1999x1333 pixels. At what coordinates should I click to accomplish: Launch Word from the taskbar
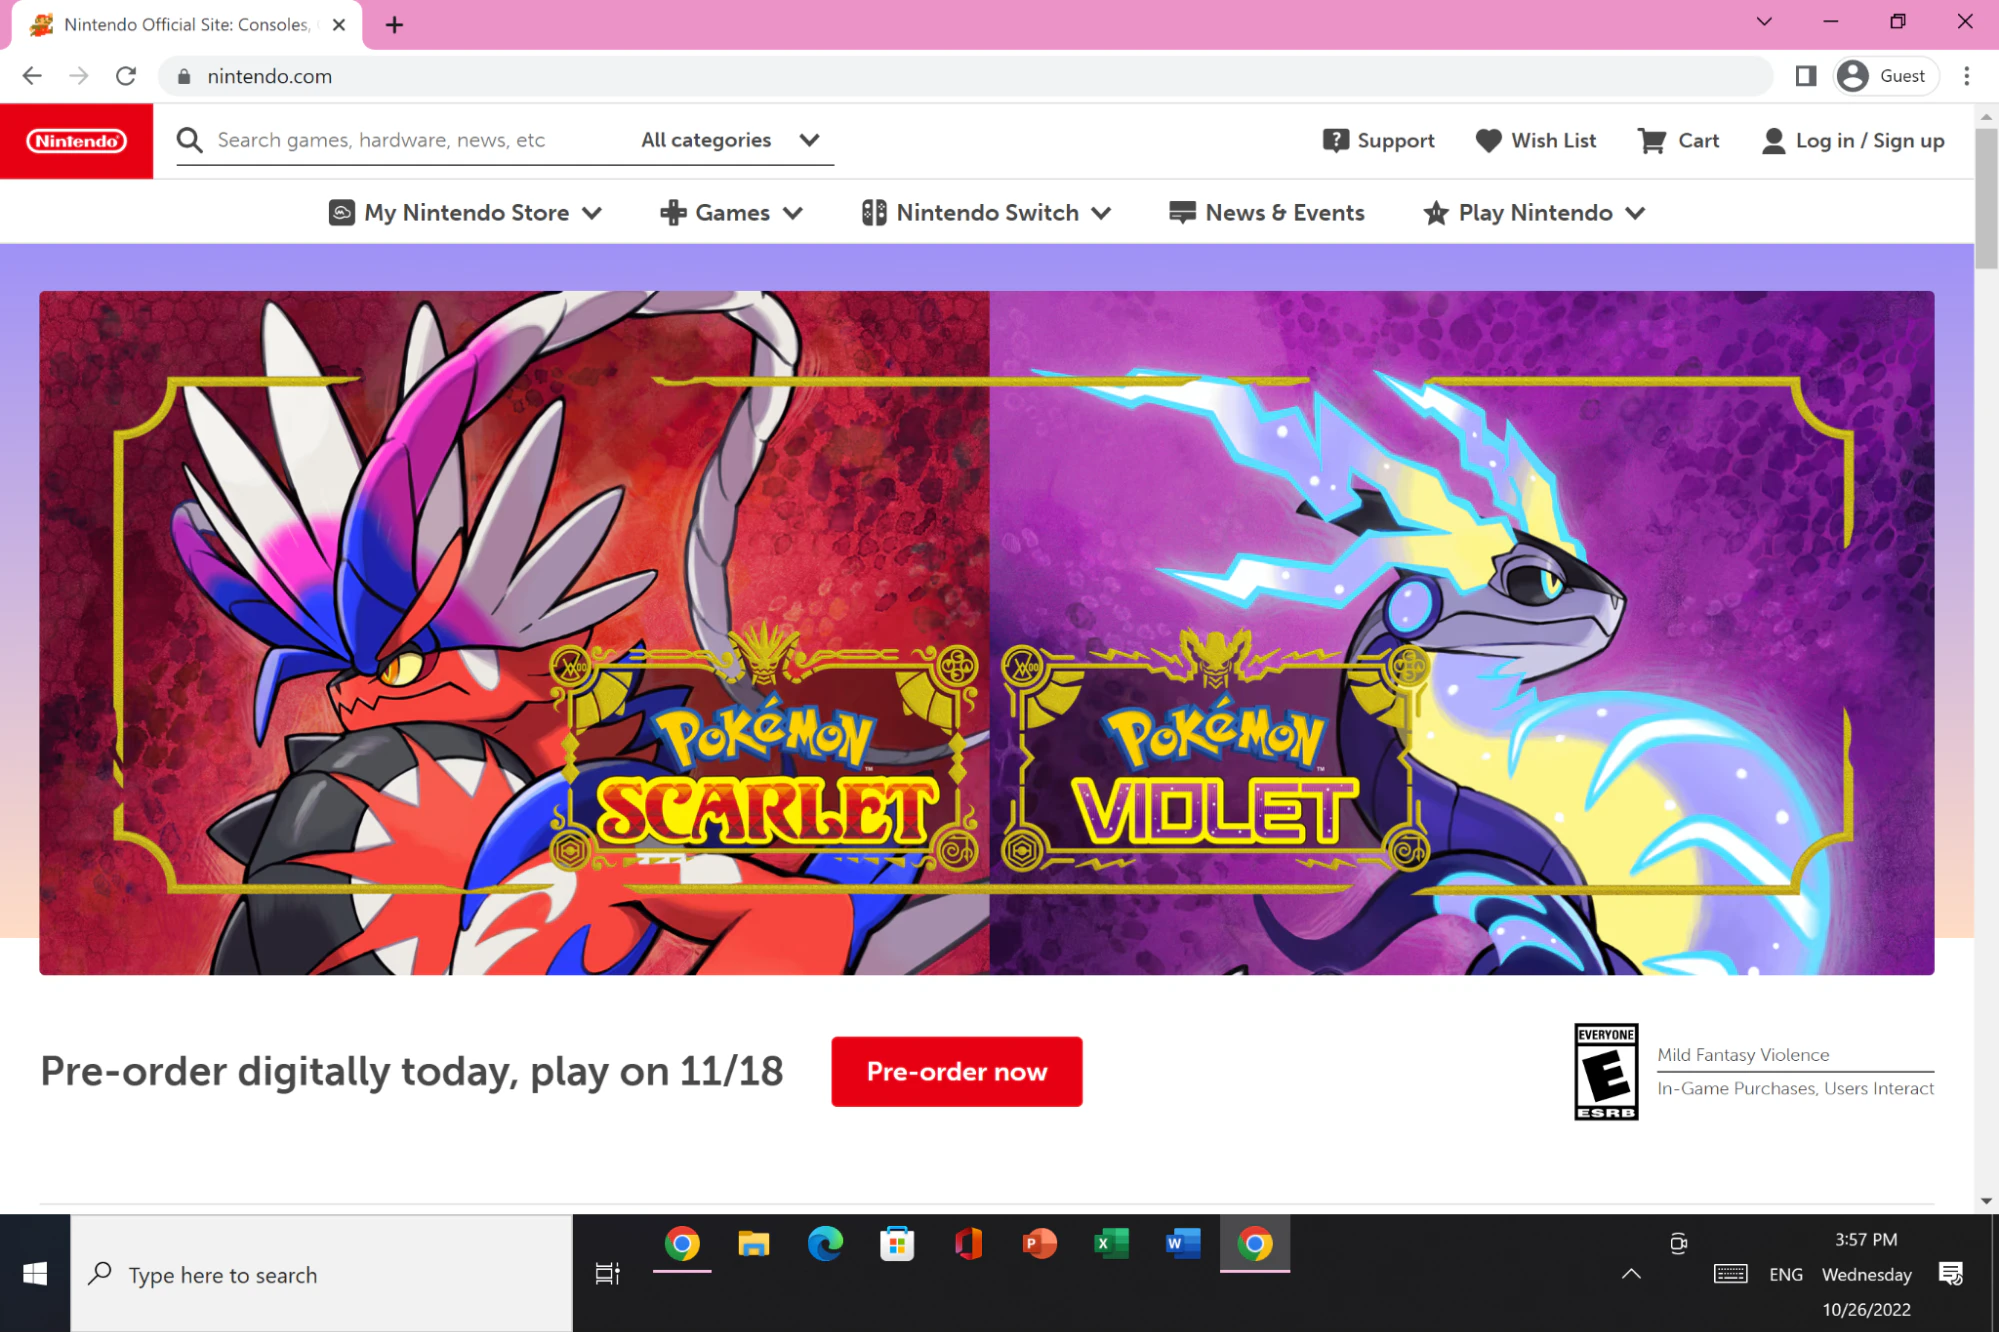(1182, 1244)
